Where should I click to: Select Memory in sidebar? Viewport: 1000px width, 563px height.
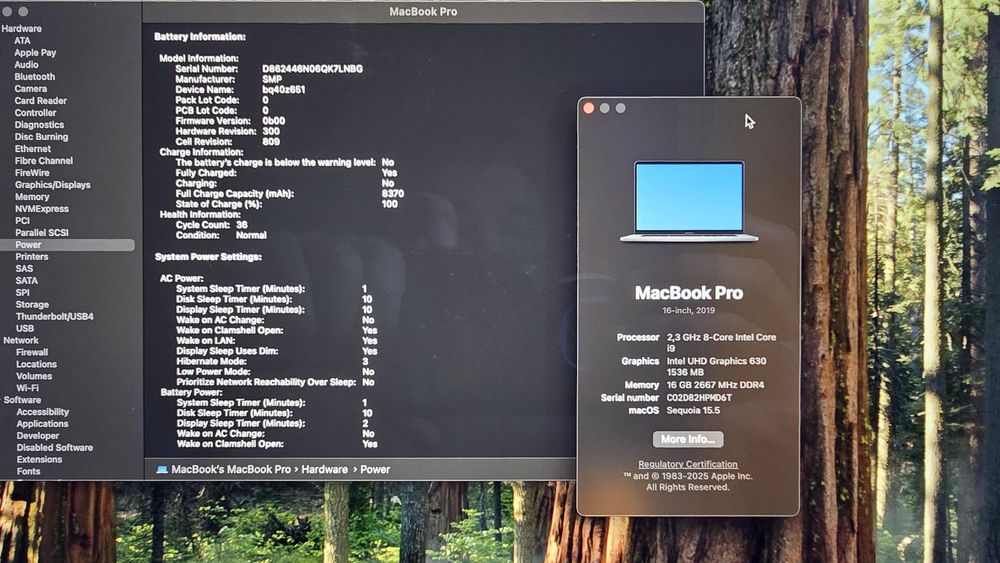pos(33,197)
